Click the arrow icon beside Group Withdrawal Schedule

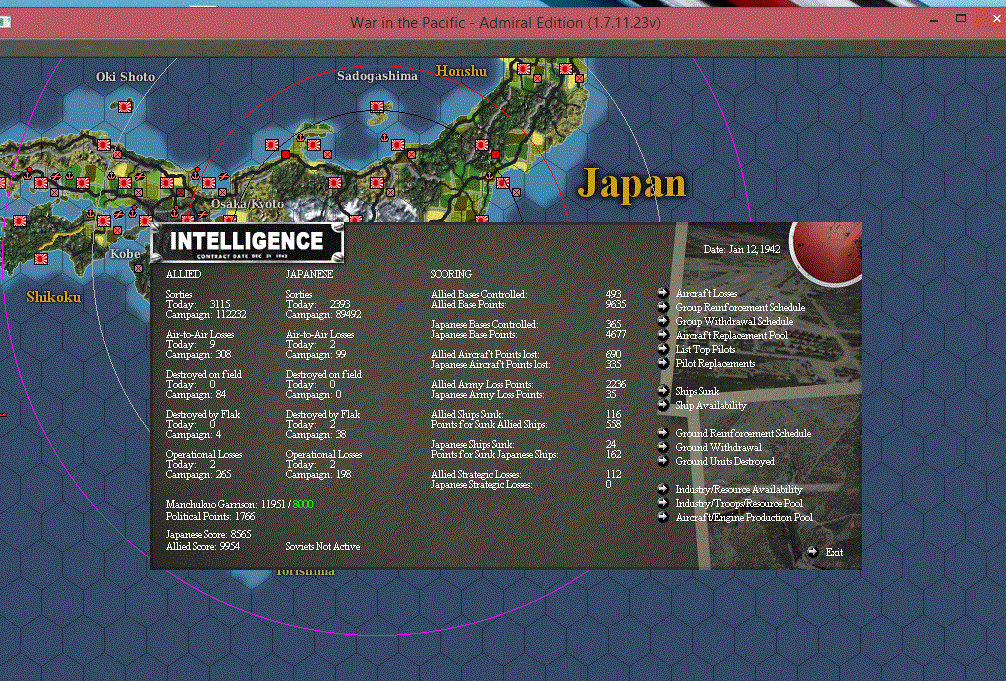tap(663, 321)
